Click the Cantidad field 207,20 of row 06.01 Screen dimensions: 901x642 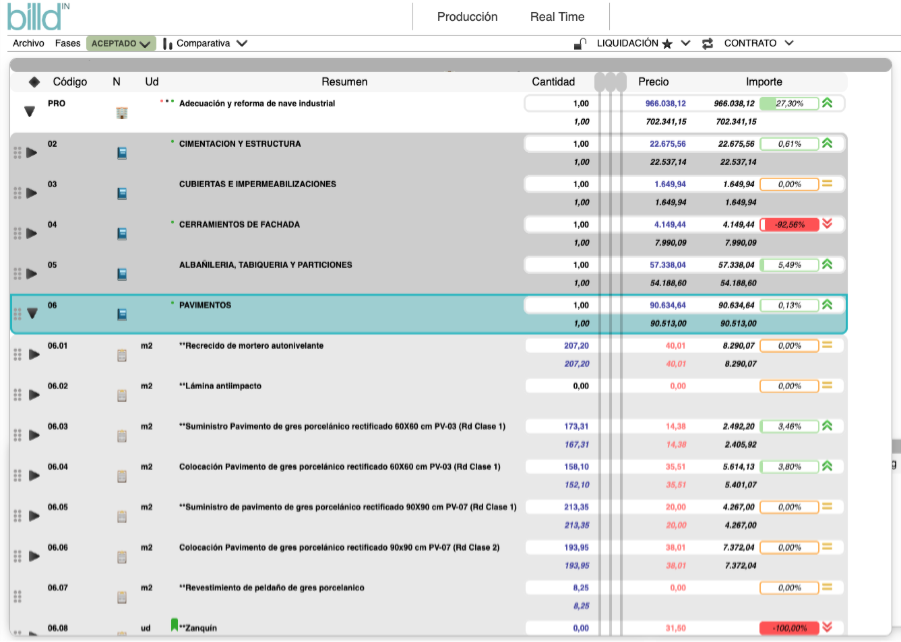560,346
